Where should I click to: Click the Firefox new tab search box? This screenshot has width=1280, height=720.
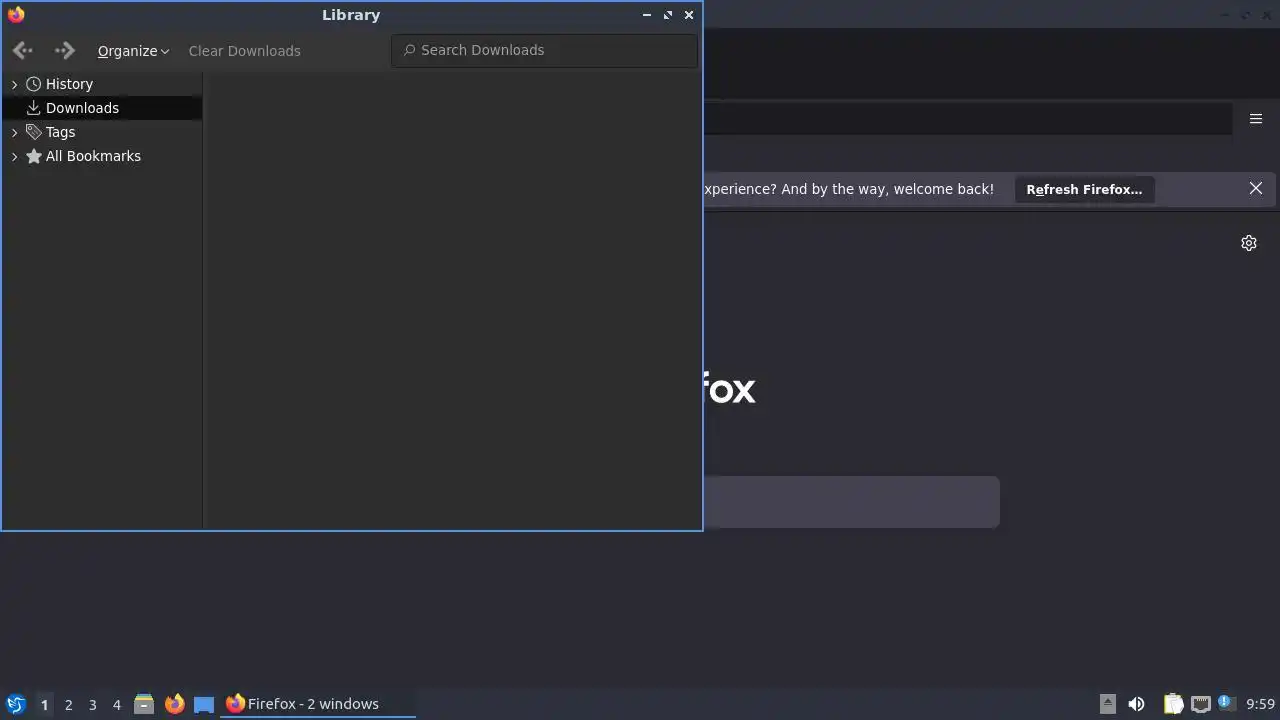click(851, 502)
